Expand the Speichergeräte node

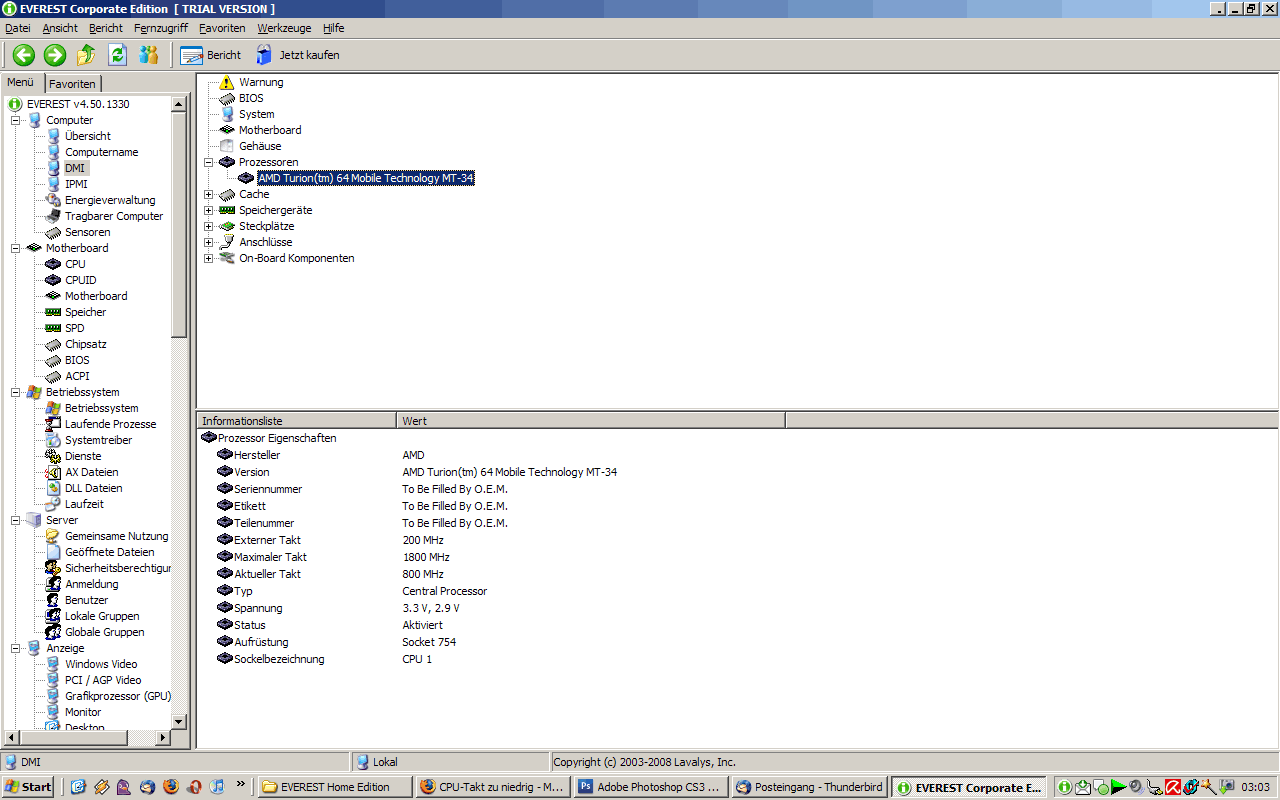pyautogui.click(x=209, y=210)
